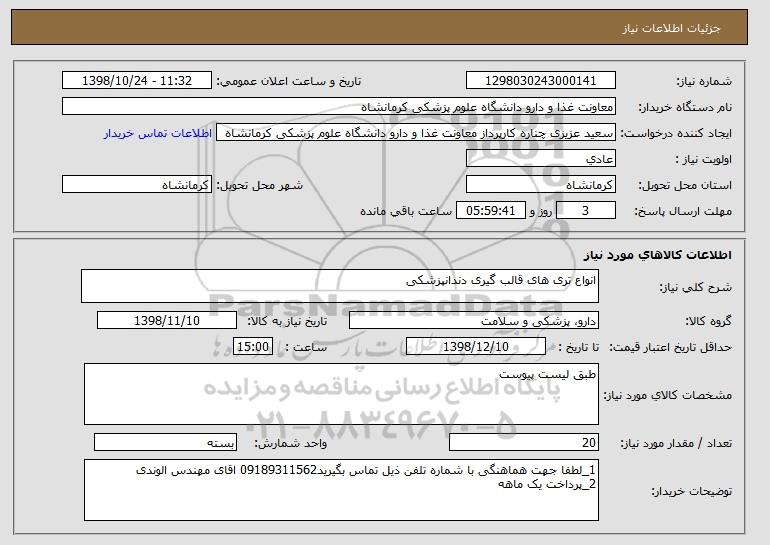Select the days remaining field showing 3
The height and width of the screenshot is (545, 770).
tap(585, 211)
